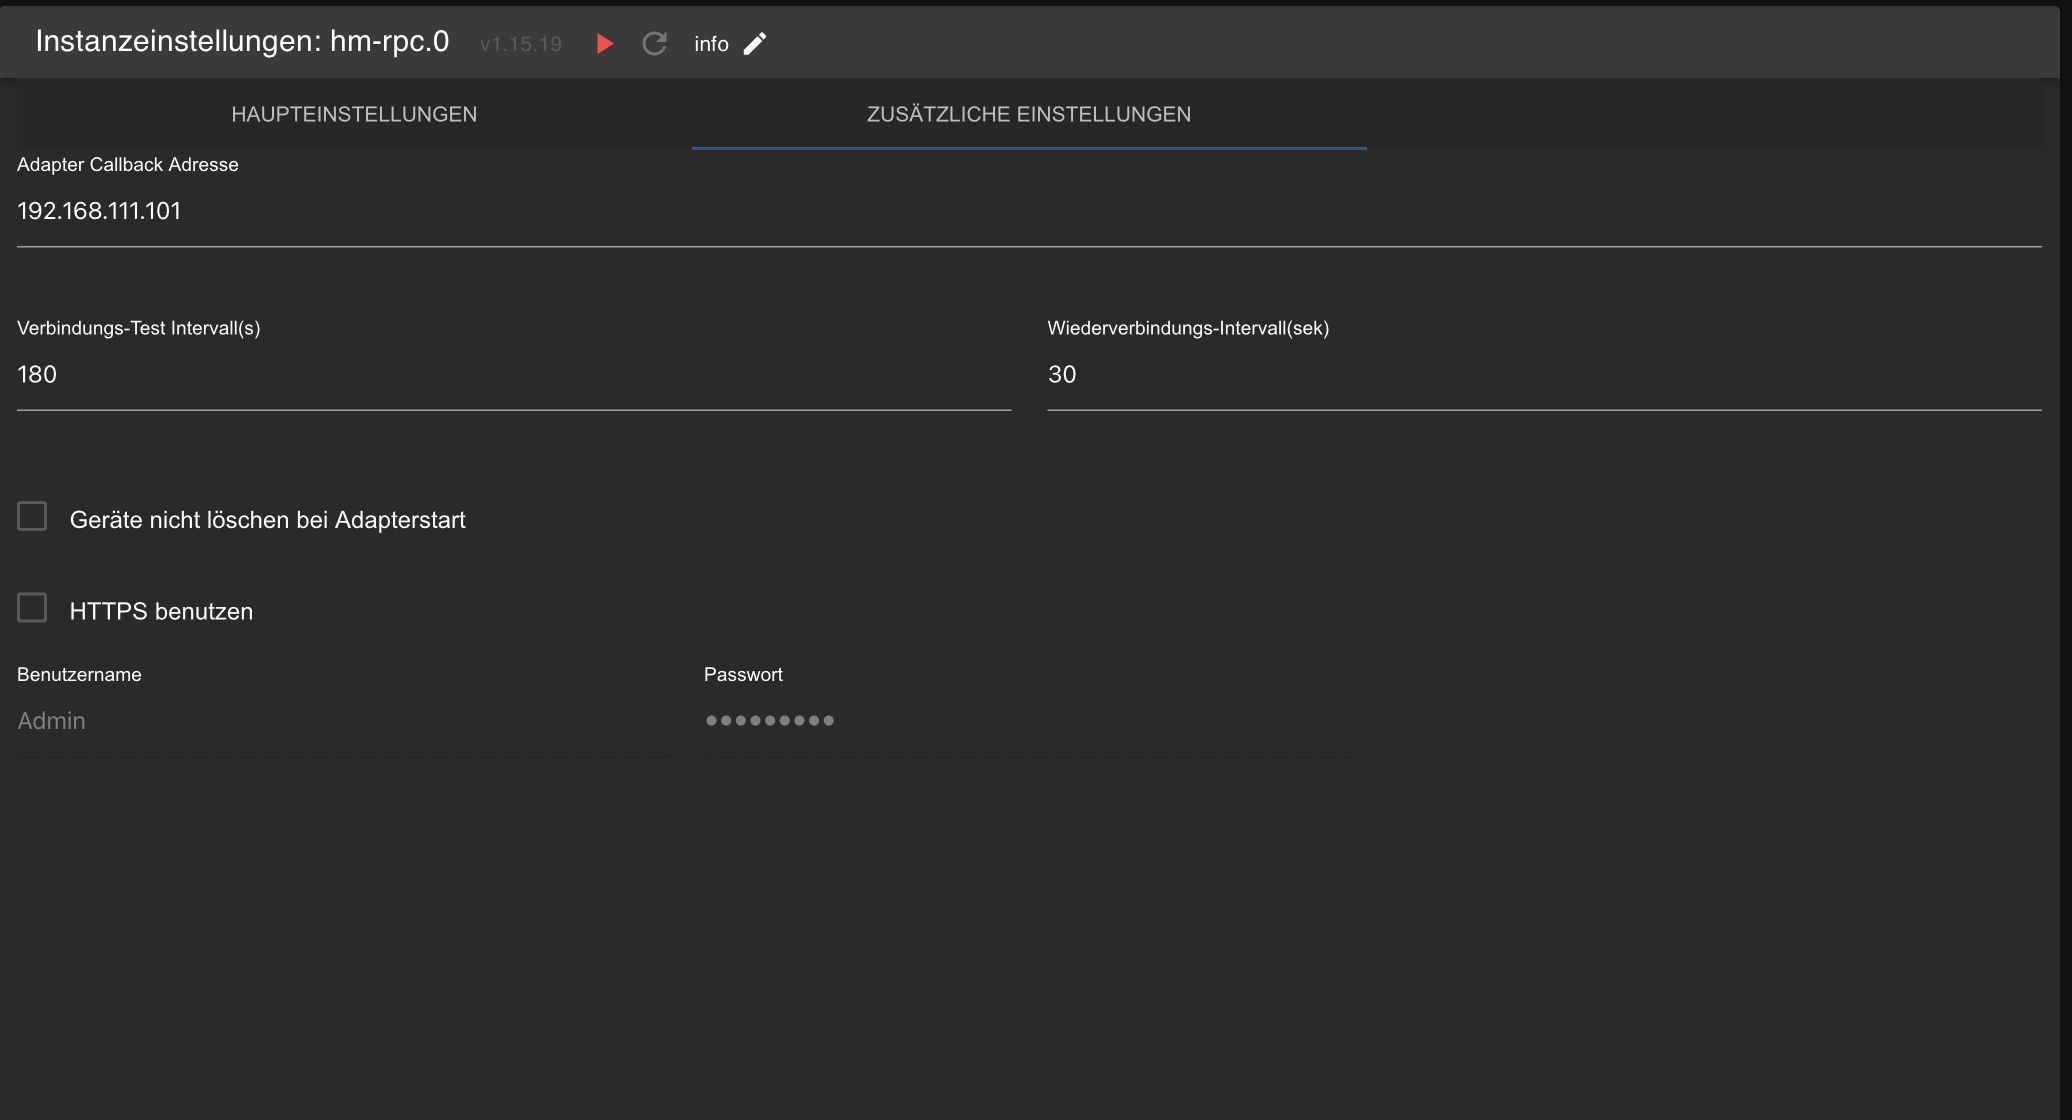Screen dimensions: 2072x1120
Task: Click the 'Instanzeinstellungen: hm-rpc.0' title
Action: 242,42
